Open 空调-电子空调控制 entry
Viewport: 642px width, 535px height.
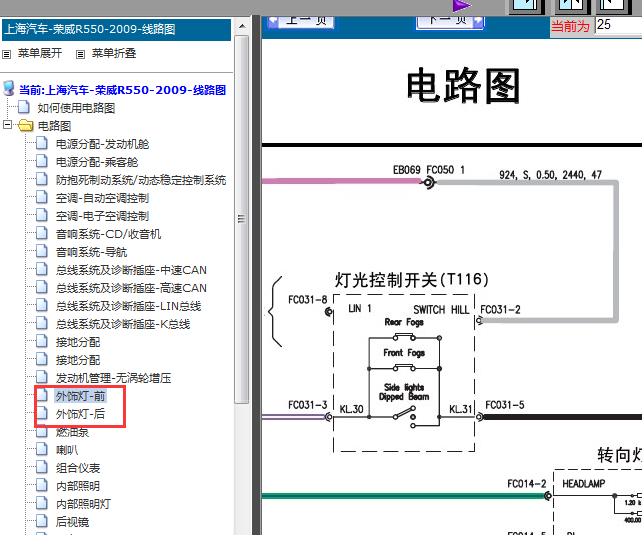102,216
